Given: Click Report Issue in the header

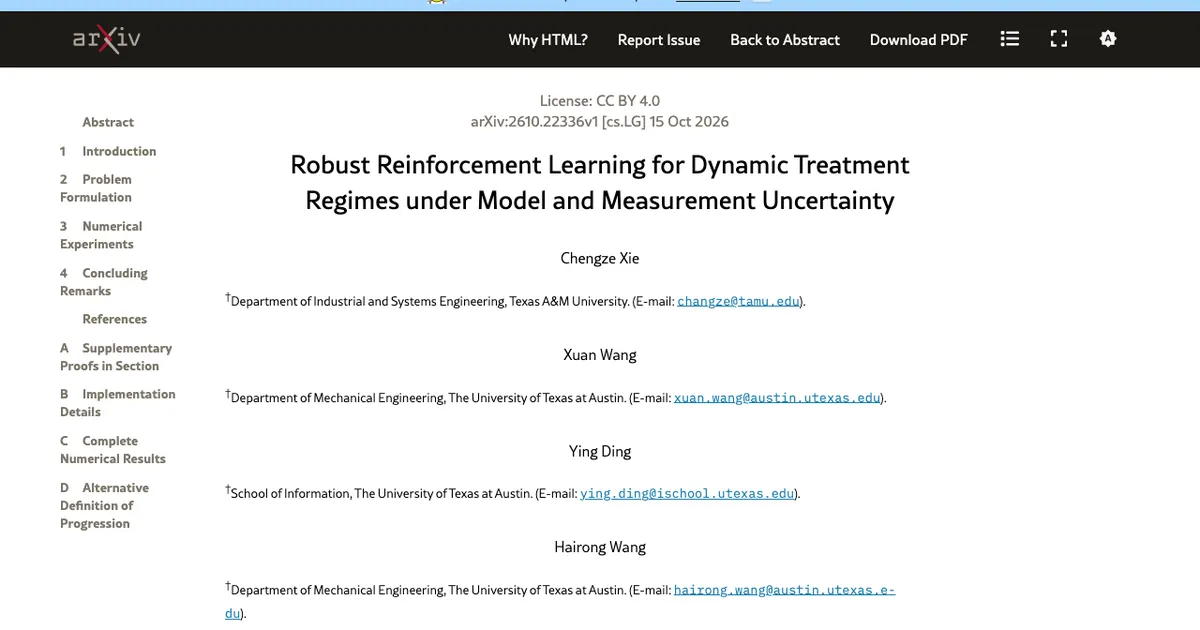Looking at the screenshot, I should point(659,40).
